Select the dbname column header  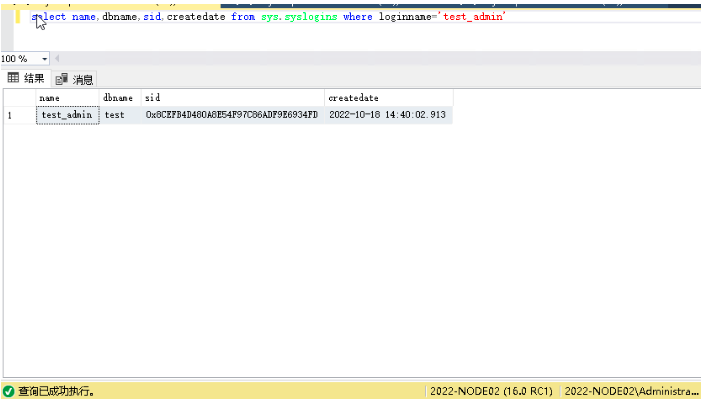coord(120,98)
